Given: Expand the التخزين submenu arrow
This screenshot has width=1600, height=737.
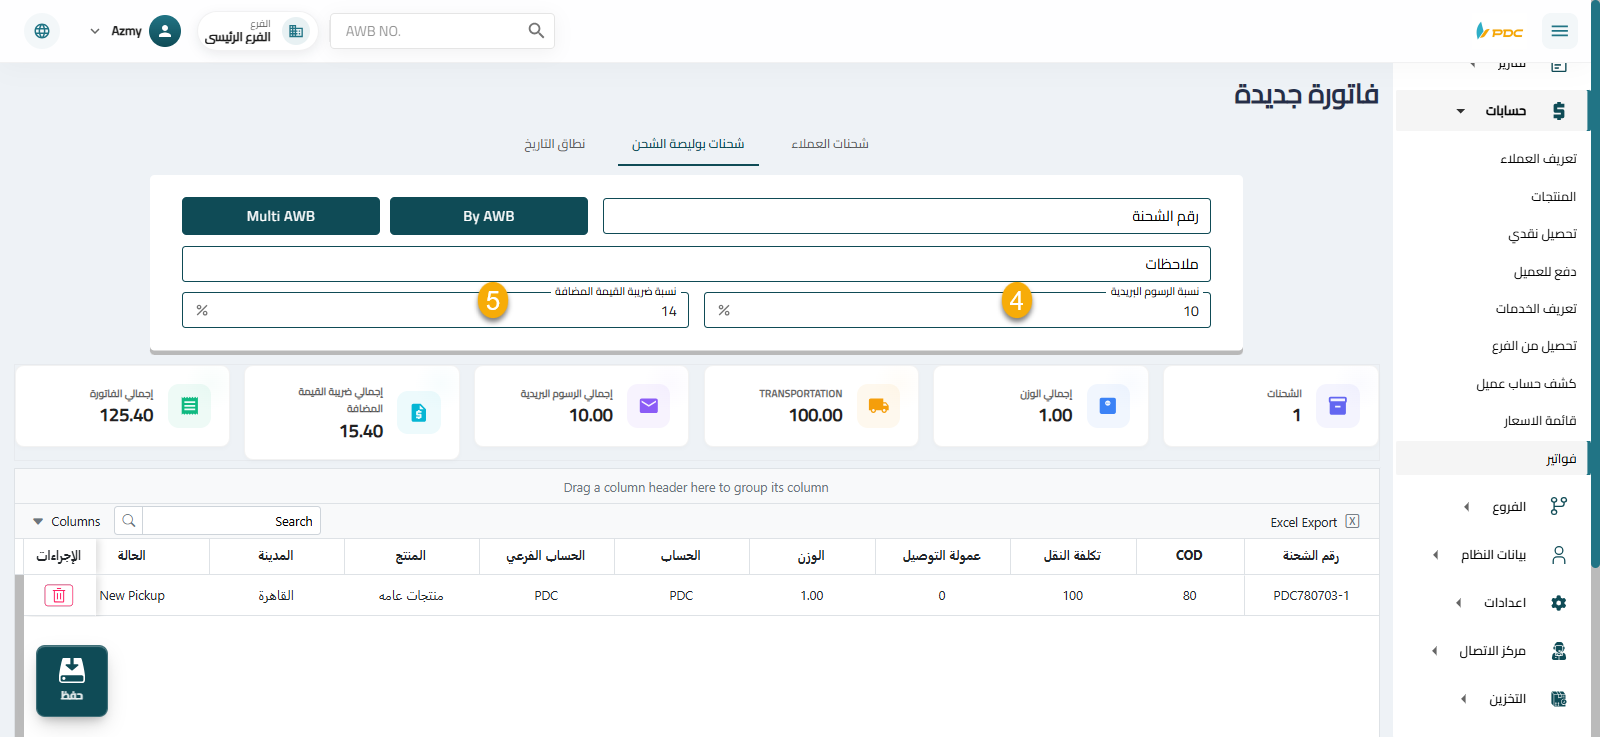Looking at the screenshot, I should click(1463, 699).
